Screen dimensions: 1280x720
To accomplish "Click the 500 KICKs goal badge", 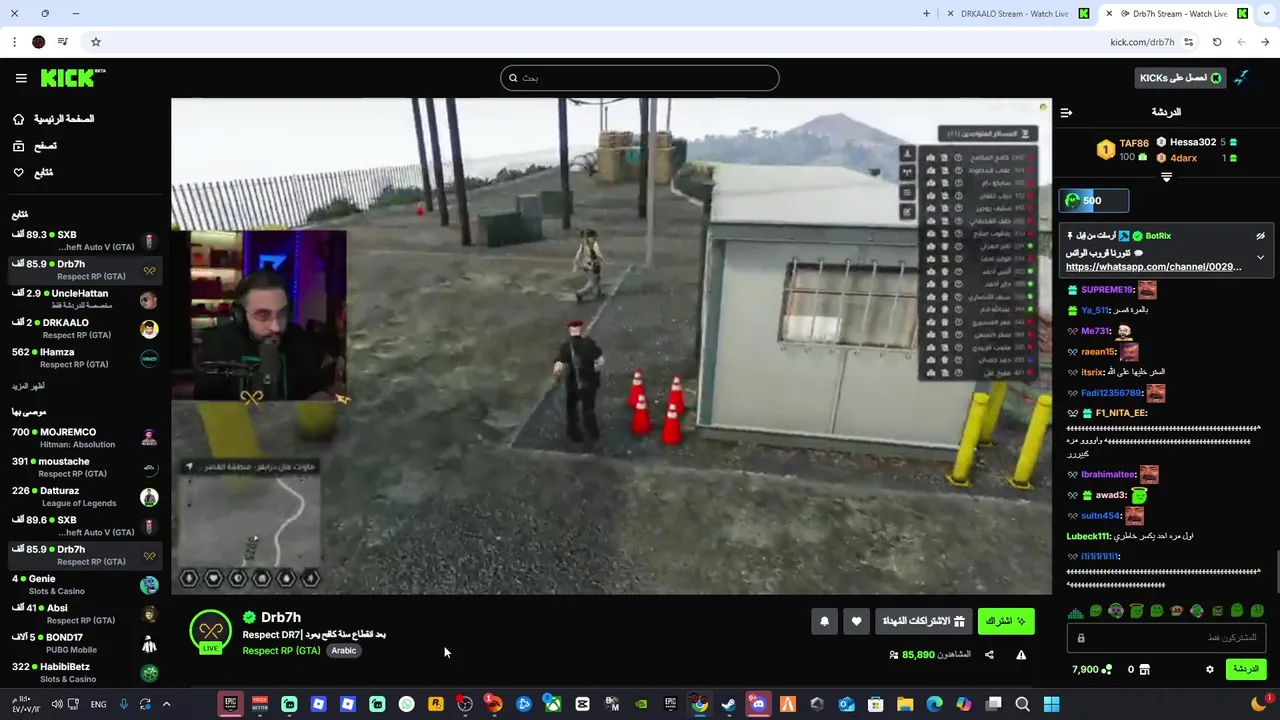I will coord(1094,201).
